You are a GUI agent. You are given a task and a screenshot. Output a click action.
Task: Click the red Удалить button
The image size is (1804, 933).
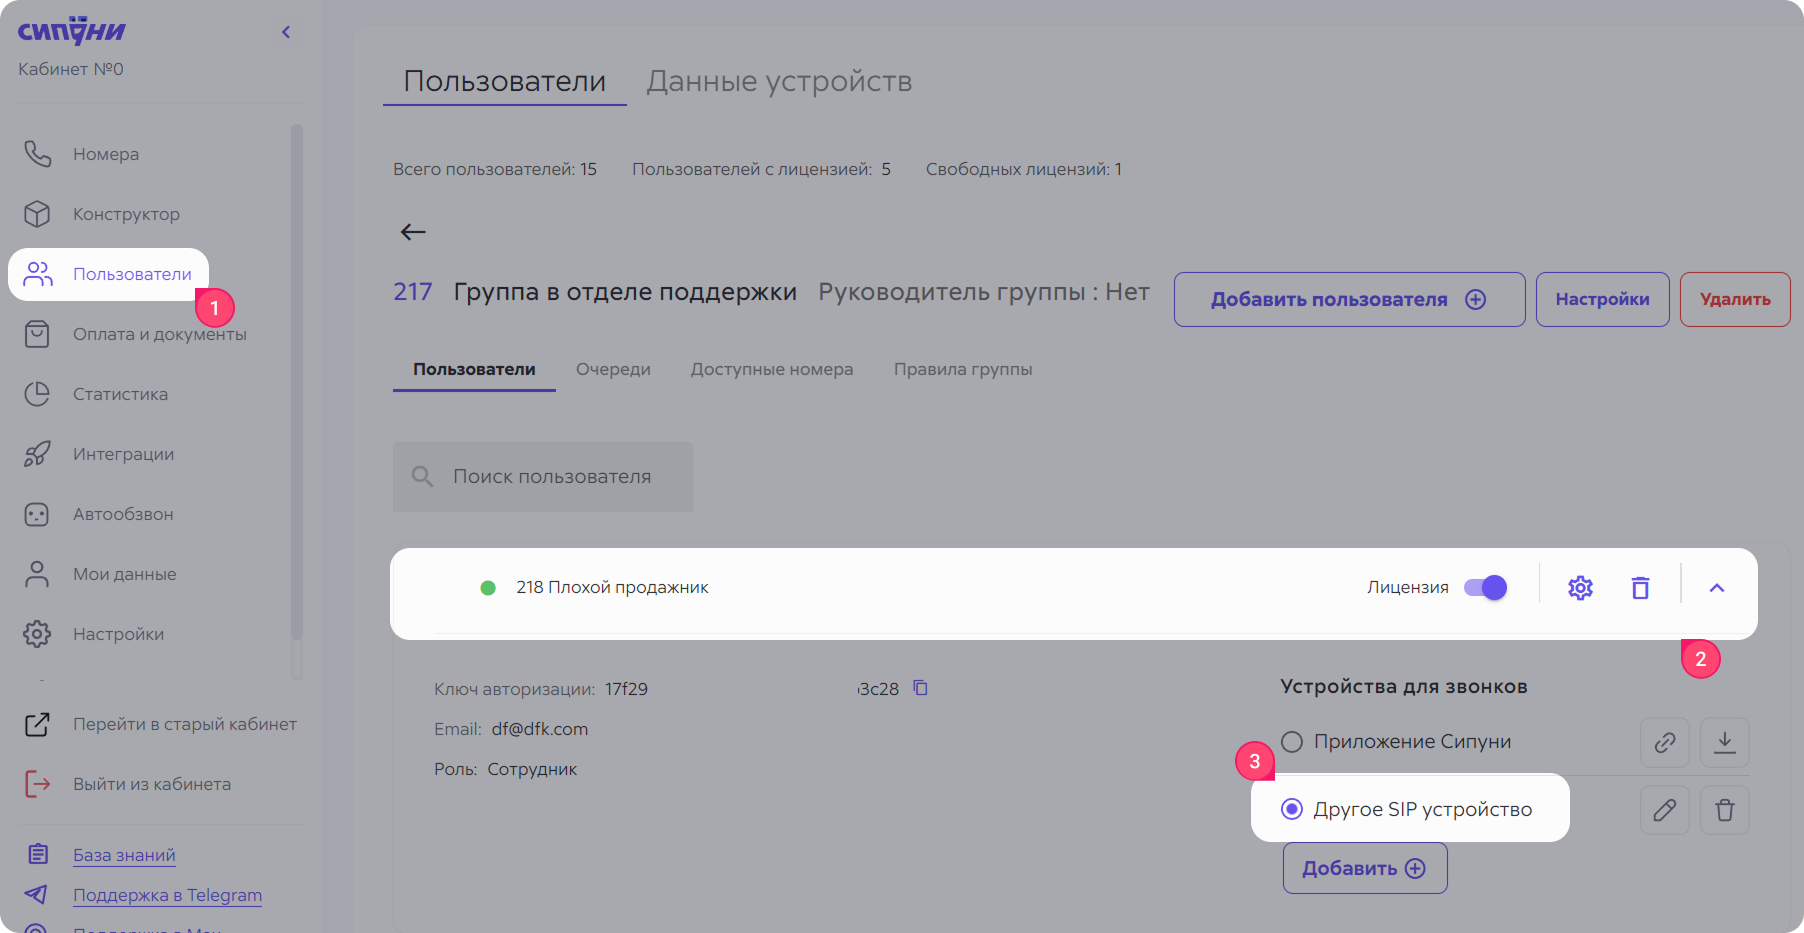[1735, 299]
